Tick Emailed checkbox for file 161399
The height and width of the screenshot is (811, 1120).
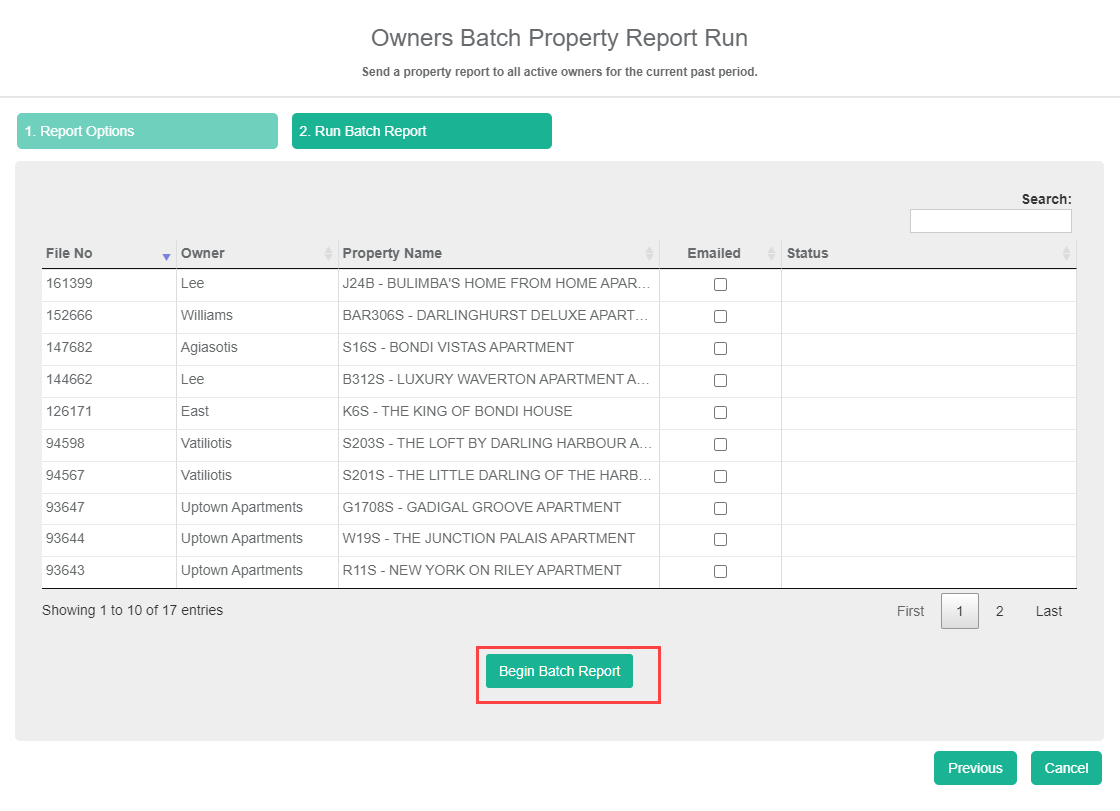click(x=720, y=285)
